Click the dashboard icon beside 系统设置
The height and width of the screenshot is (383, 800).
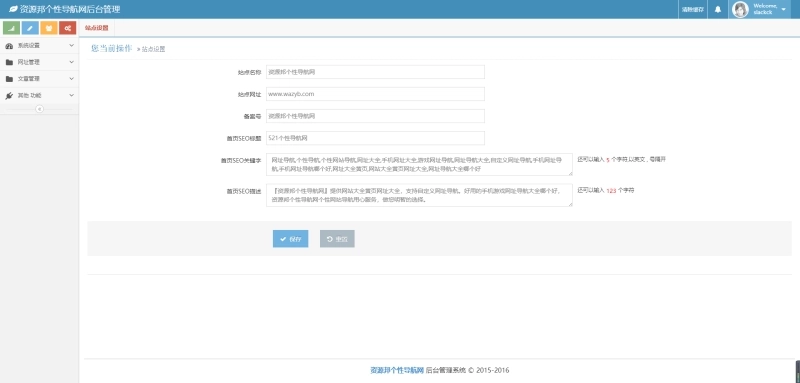pyautogui.click(x=9, y=45)
